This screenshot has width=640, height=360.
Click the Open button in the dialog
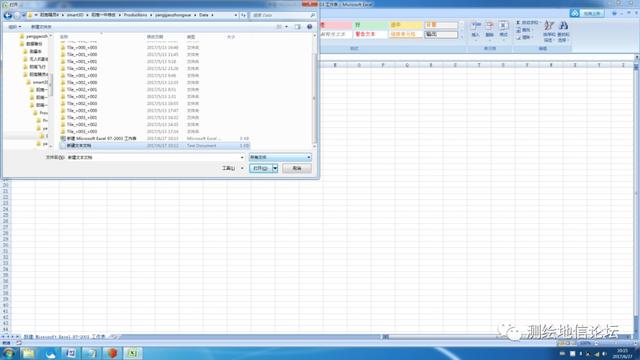[x=261, y=168]
